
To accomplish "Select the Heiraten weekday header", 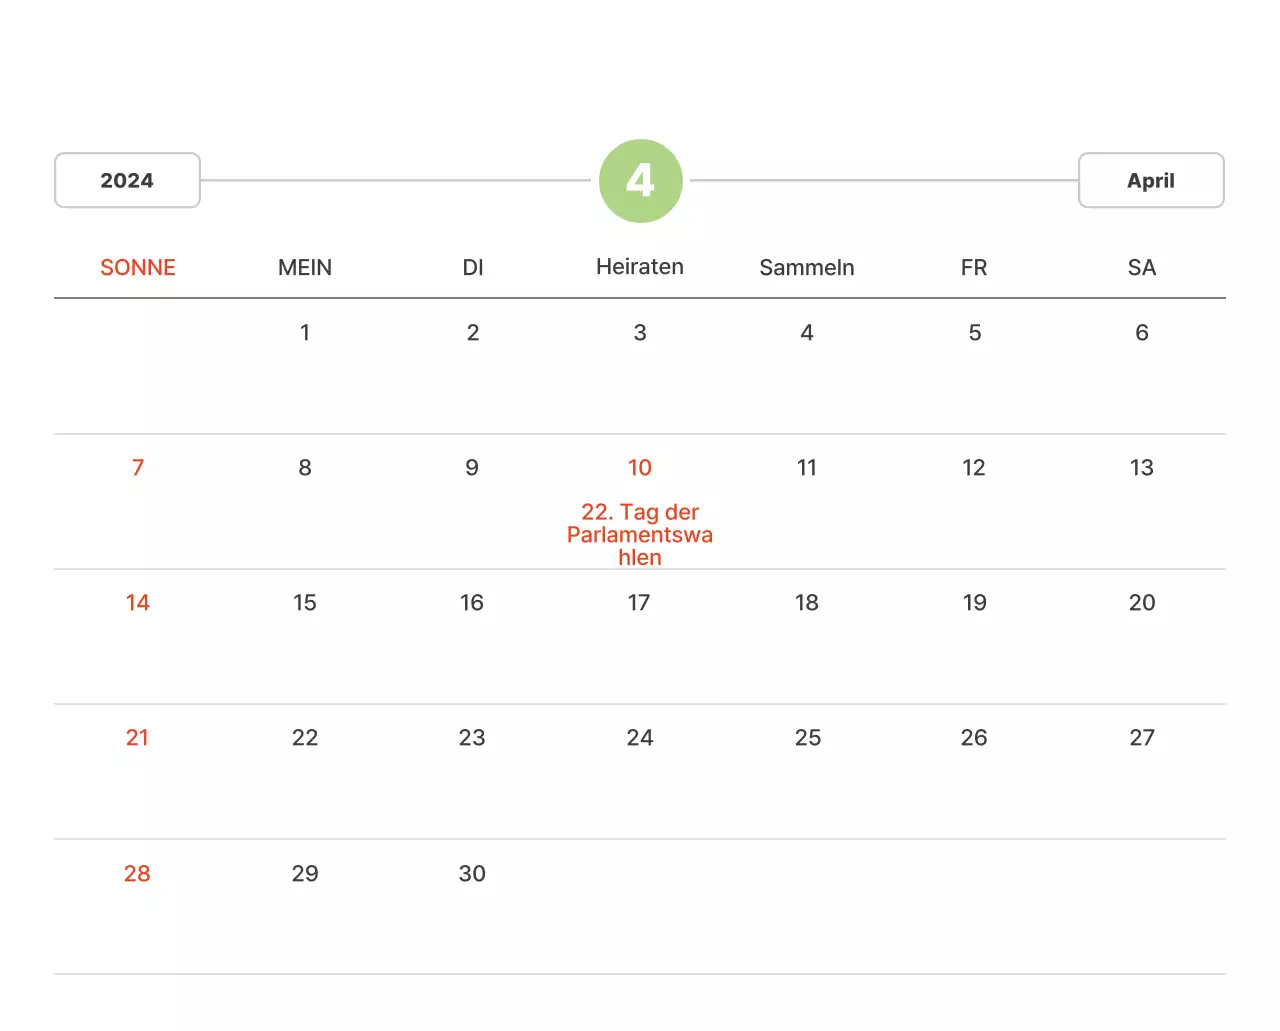I will [640, 267].
